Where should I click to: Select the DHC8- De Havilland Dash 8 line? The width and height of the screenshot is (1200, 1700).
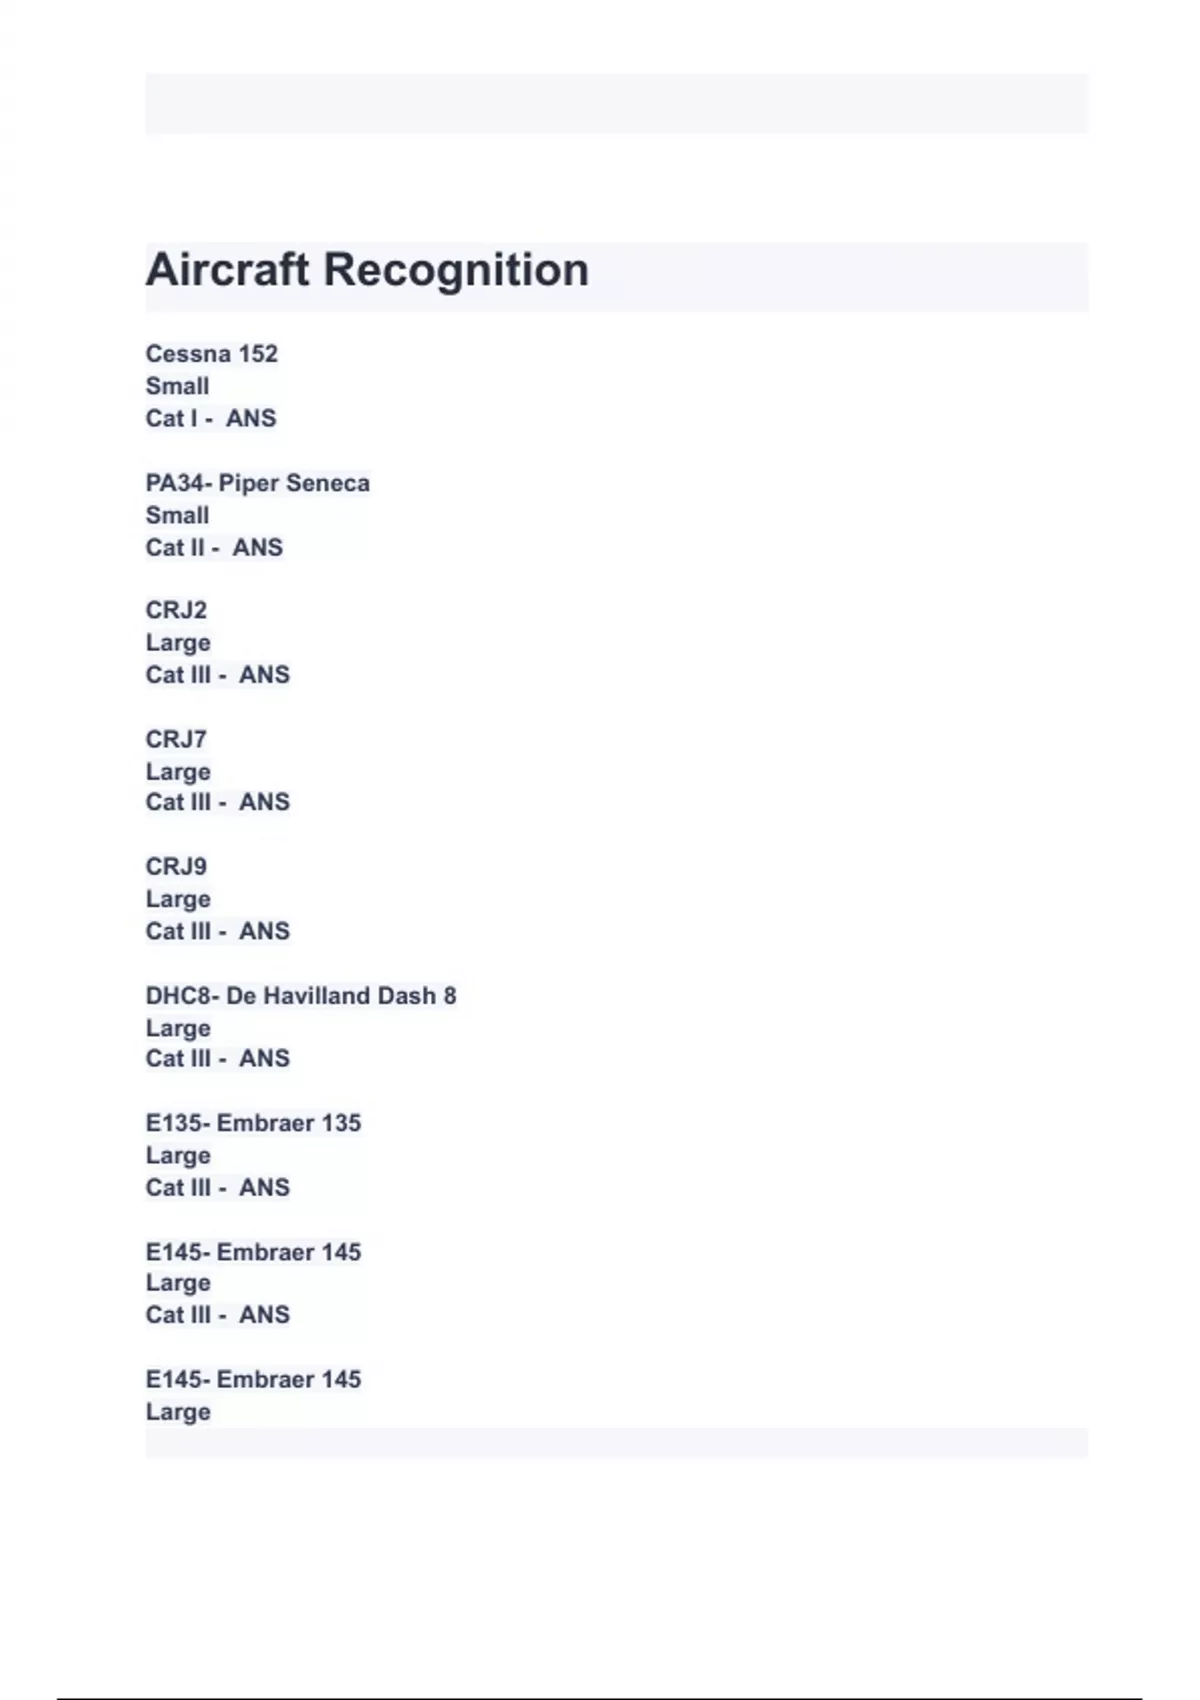coord(300,996)
